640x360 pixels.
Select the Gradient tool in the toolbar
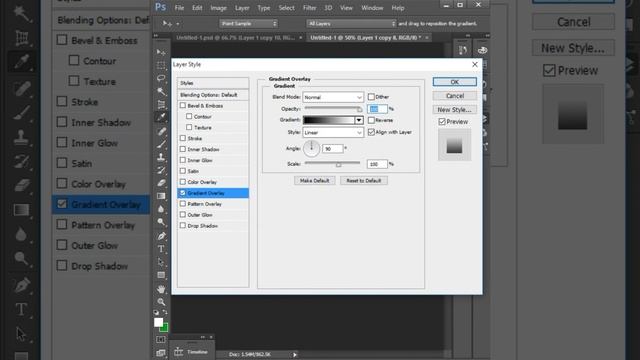click(x=161, y=196)
